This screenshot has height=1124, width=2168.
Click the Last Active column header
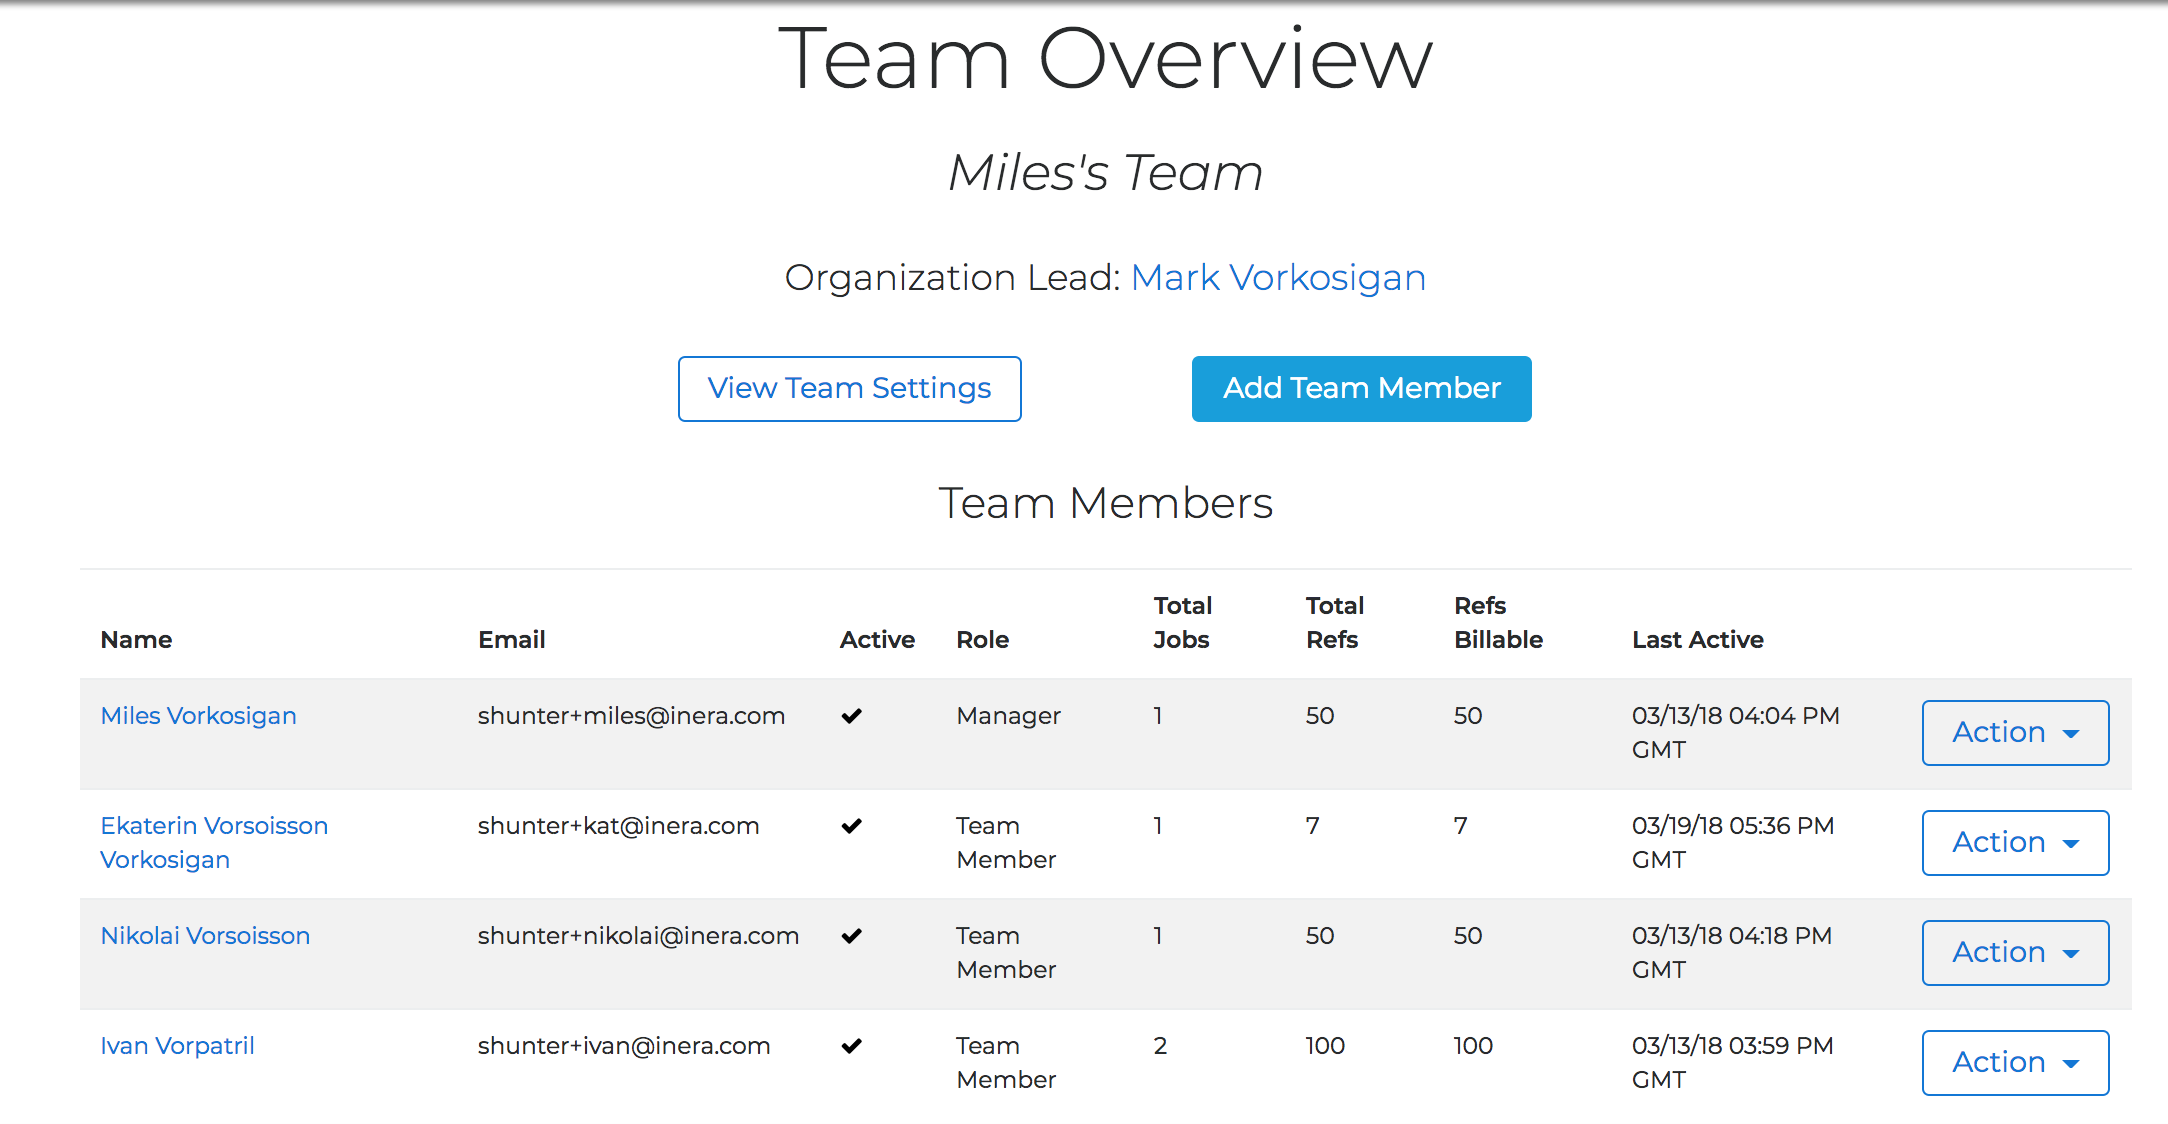[x=1697, y=640]
